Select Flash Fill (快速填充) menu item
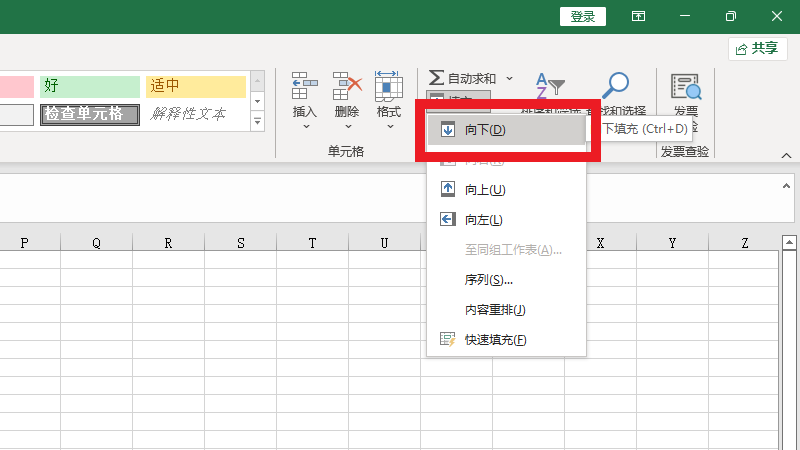This screenshot has height=450, width=800. 495,340
